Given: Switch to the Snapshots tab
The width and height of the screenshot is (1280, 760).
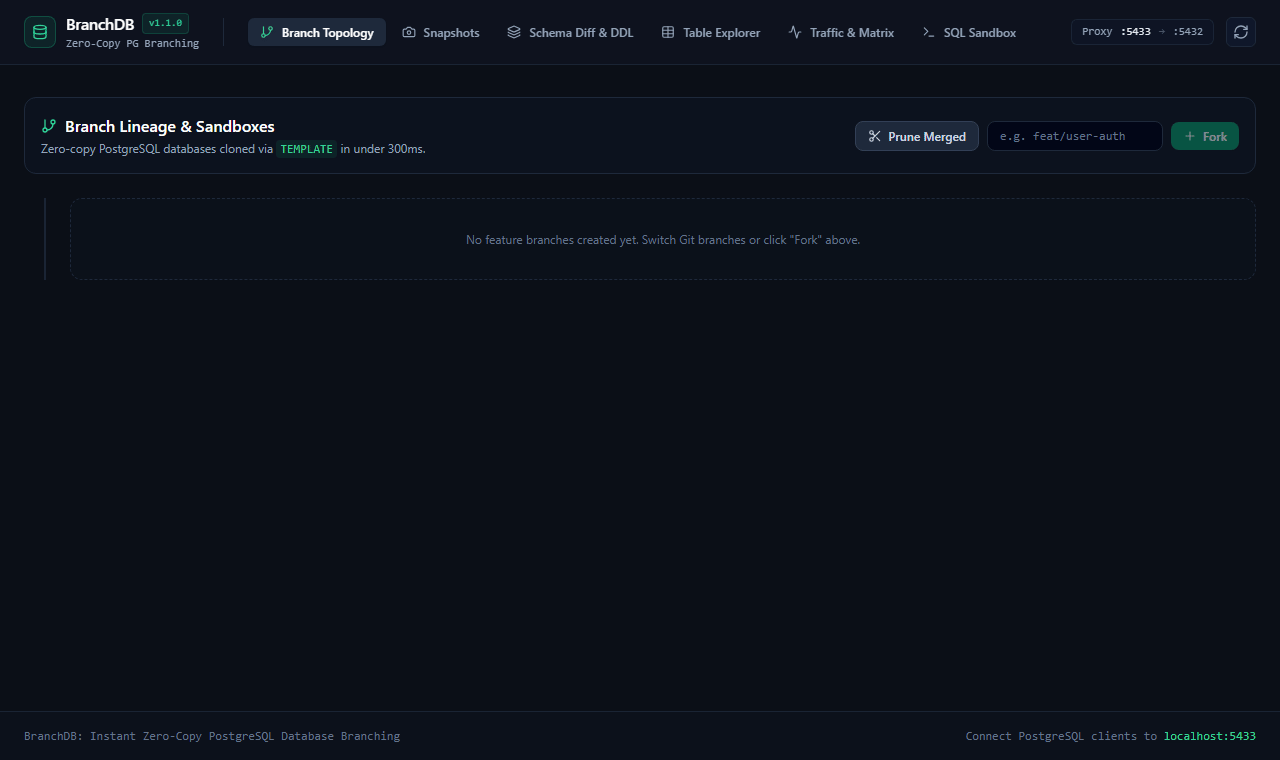Looking at the screenshot, I should click(441, 32).
